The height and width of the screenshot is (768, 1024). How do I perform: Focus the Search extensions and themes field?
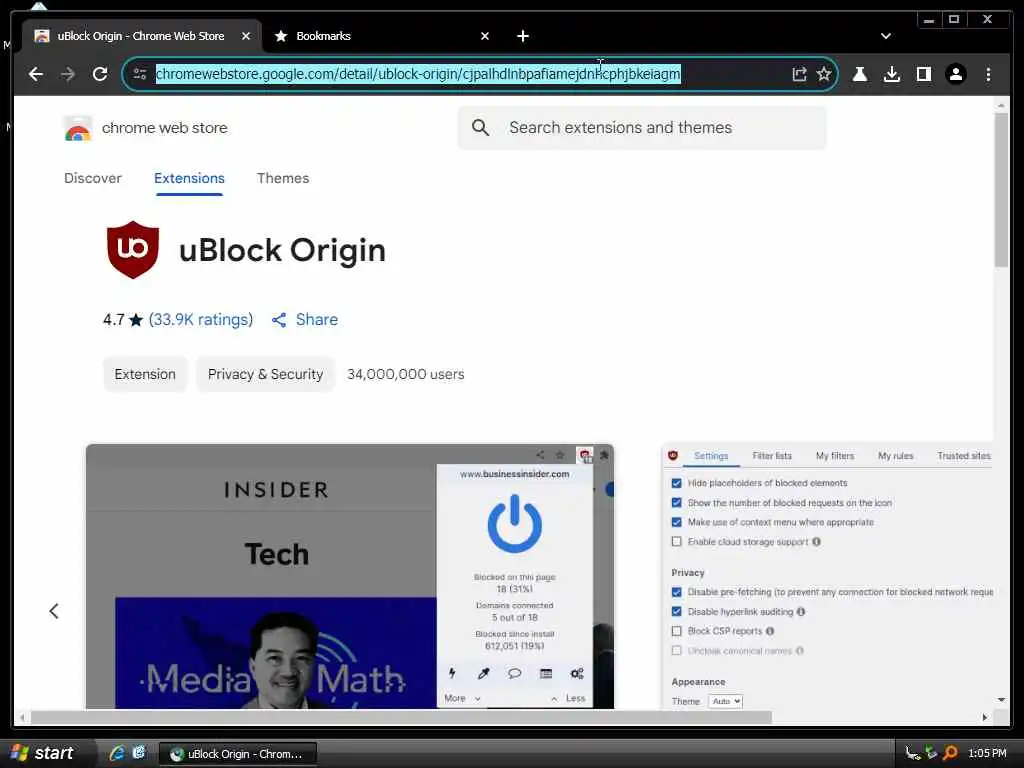(x=642, y=127)
